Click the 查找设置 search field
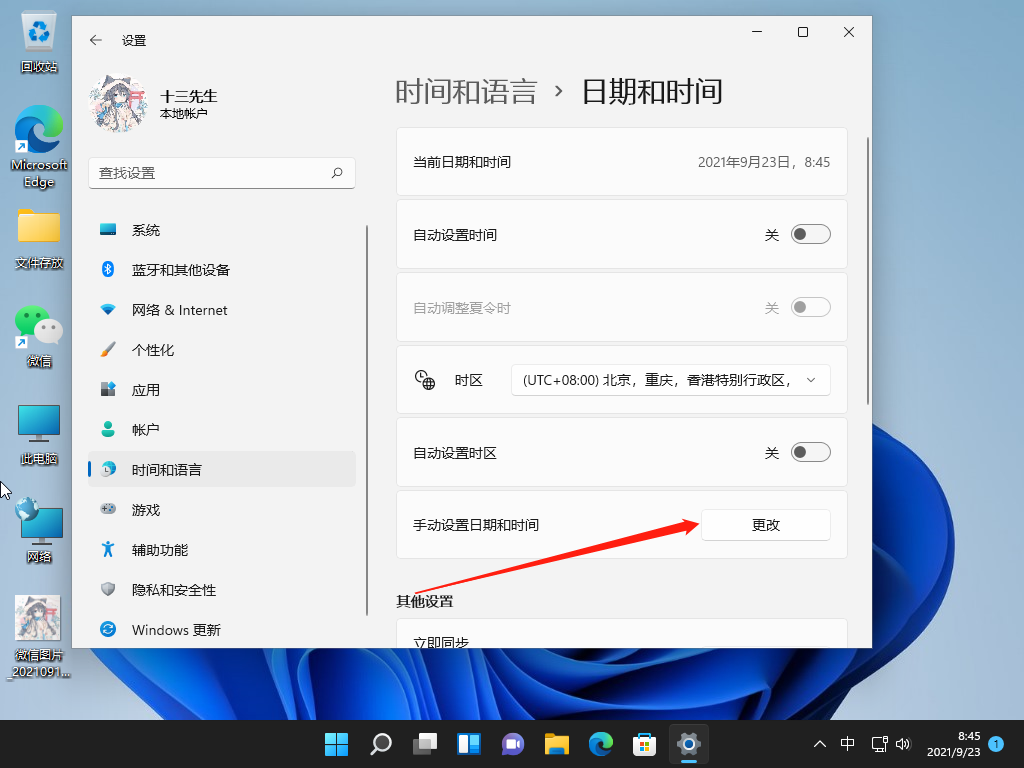This screenshot has width=1024, height=768. 210,173
